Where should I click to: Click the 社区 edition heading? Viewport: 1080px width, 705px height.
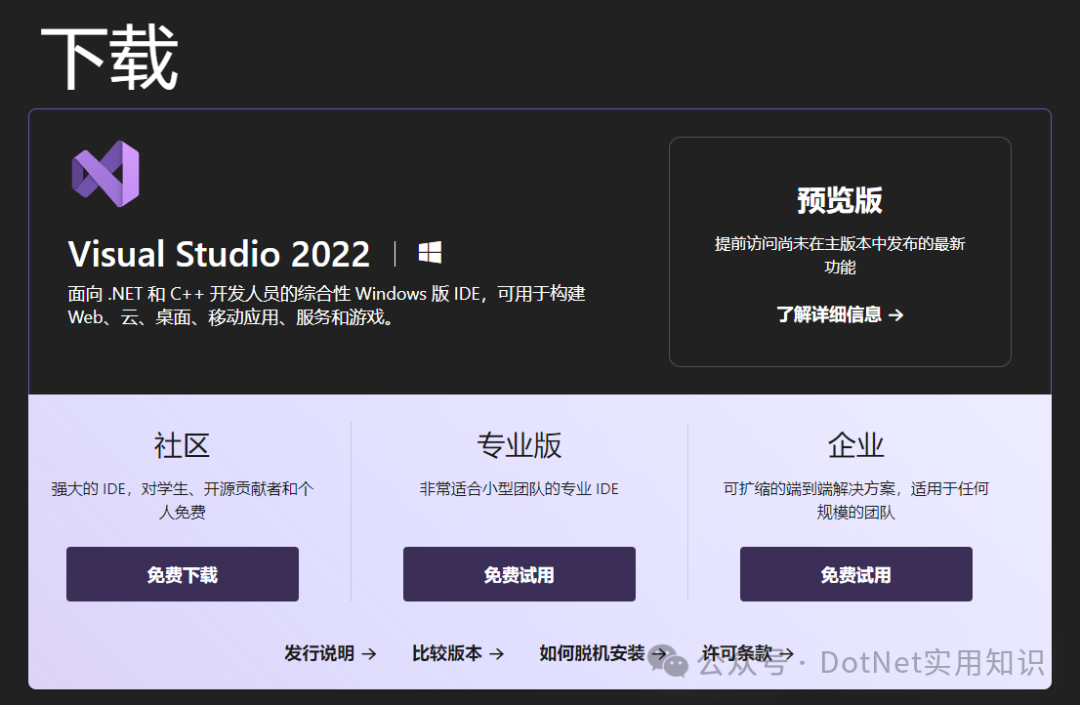click(x=182, y=445)
